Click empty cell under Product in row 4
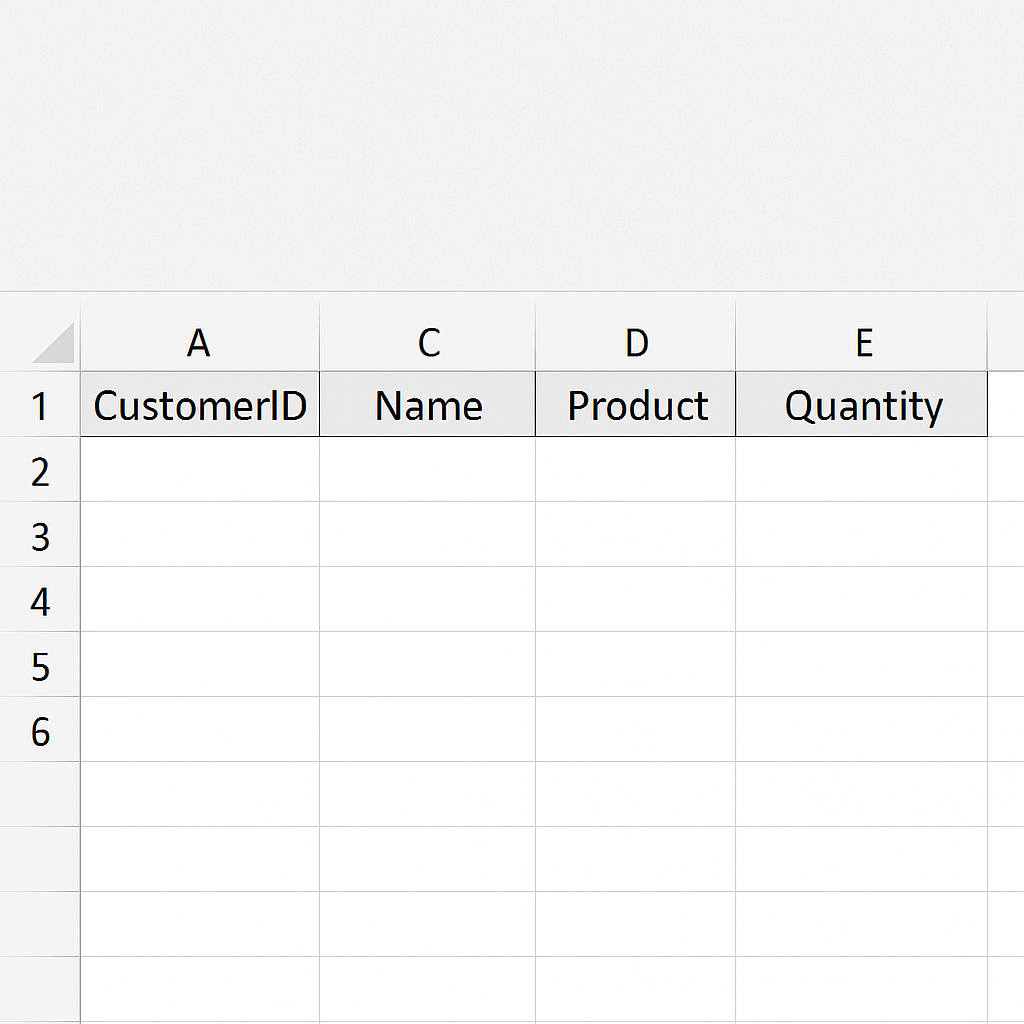This screenshot has width=1024, height=1024. [x=635, y=600]
